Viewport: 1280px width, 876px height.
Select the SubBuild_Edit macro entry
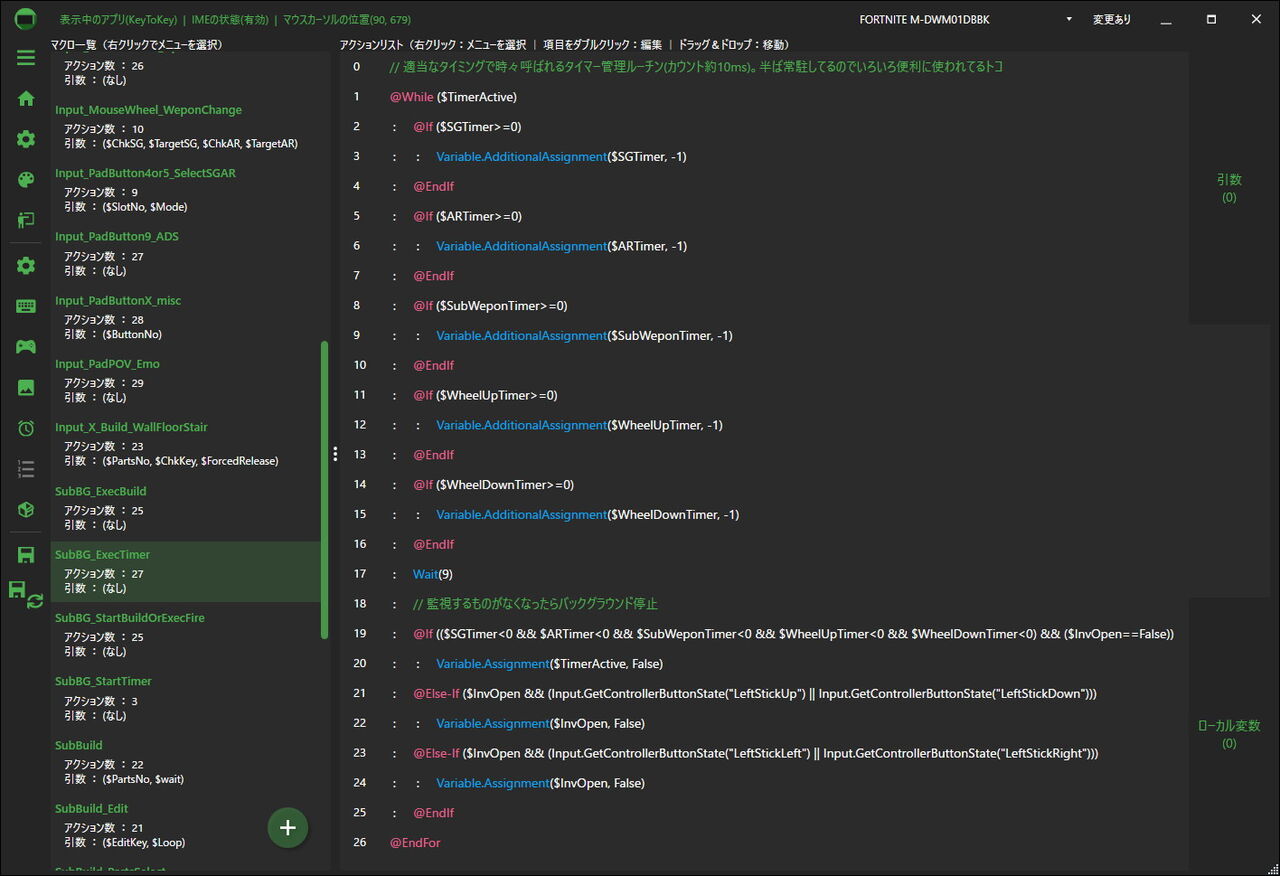pos(92,808)
